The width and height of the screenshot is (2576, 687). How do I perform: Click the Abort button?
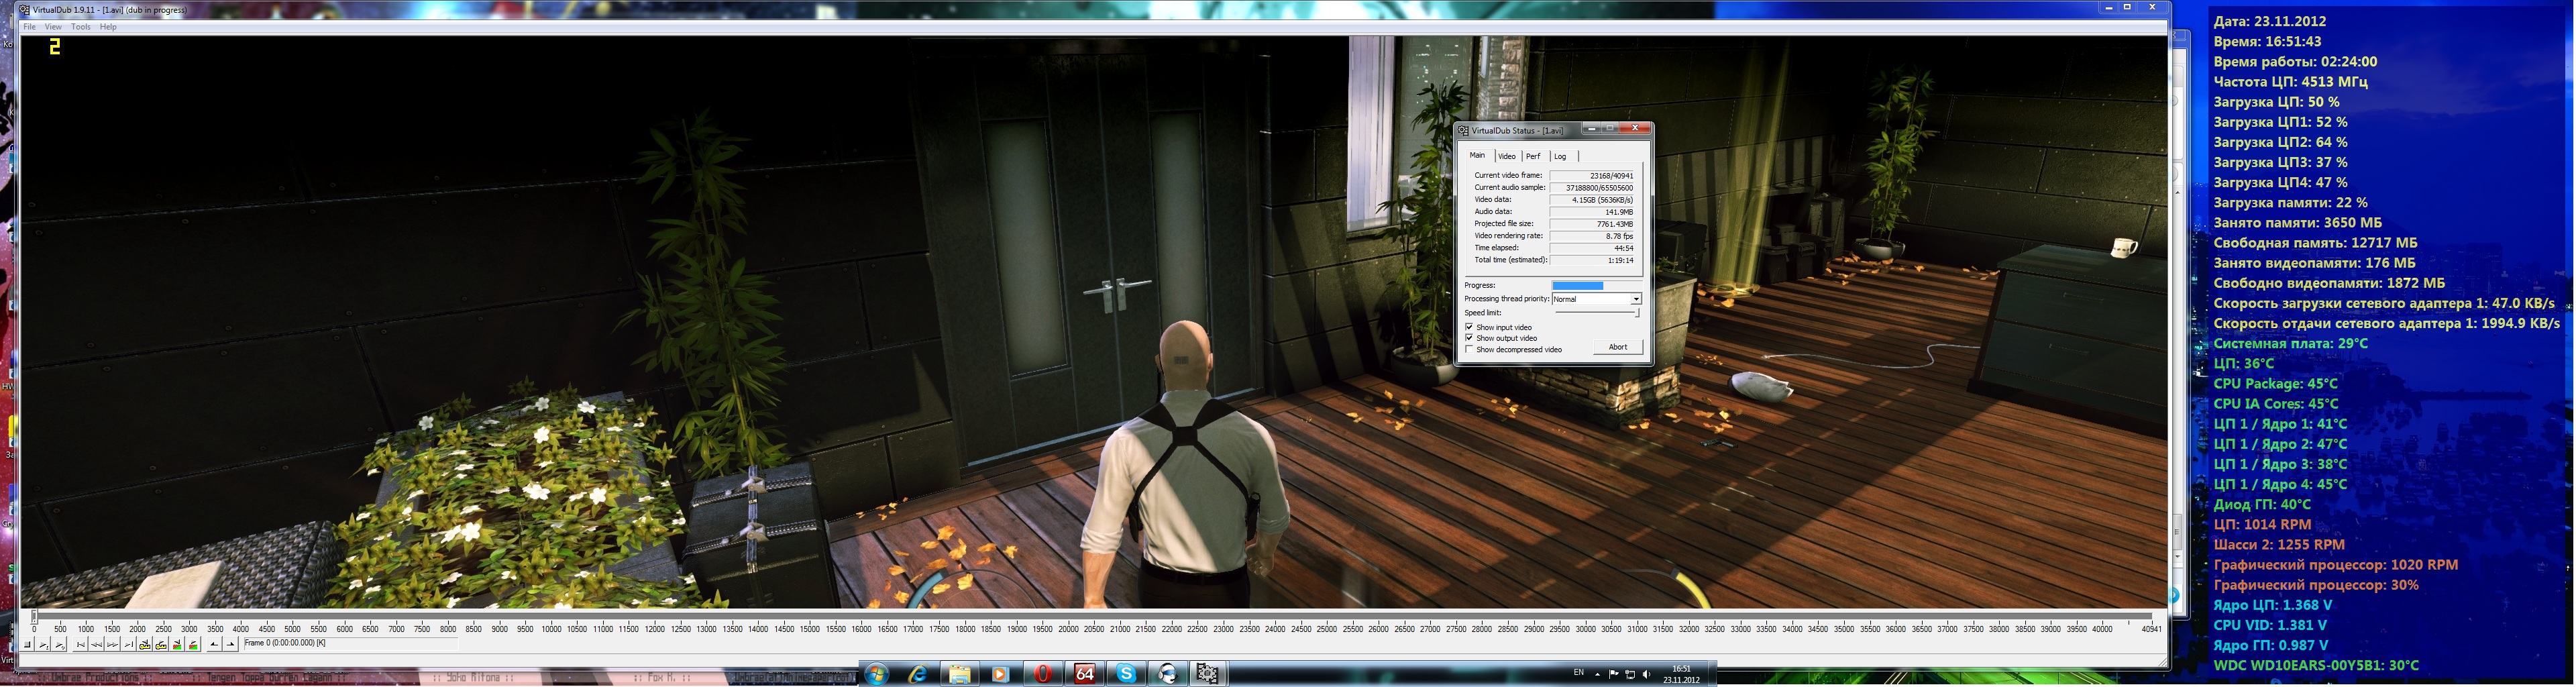(1618, 347)
